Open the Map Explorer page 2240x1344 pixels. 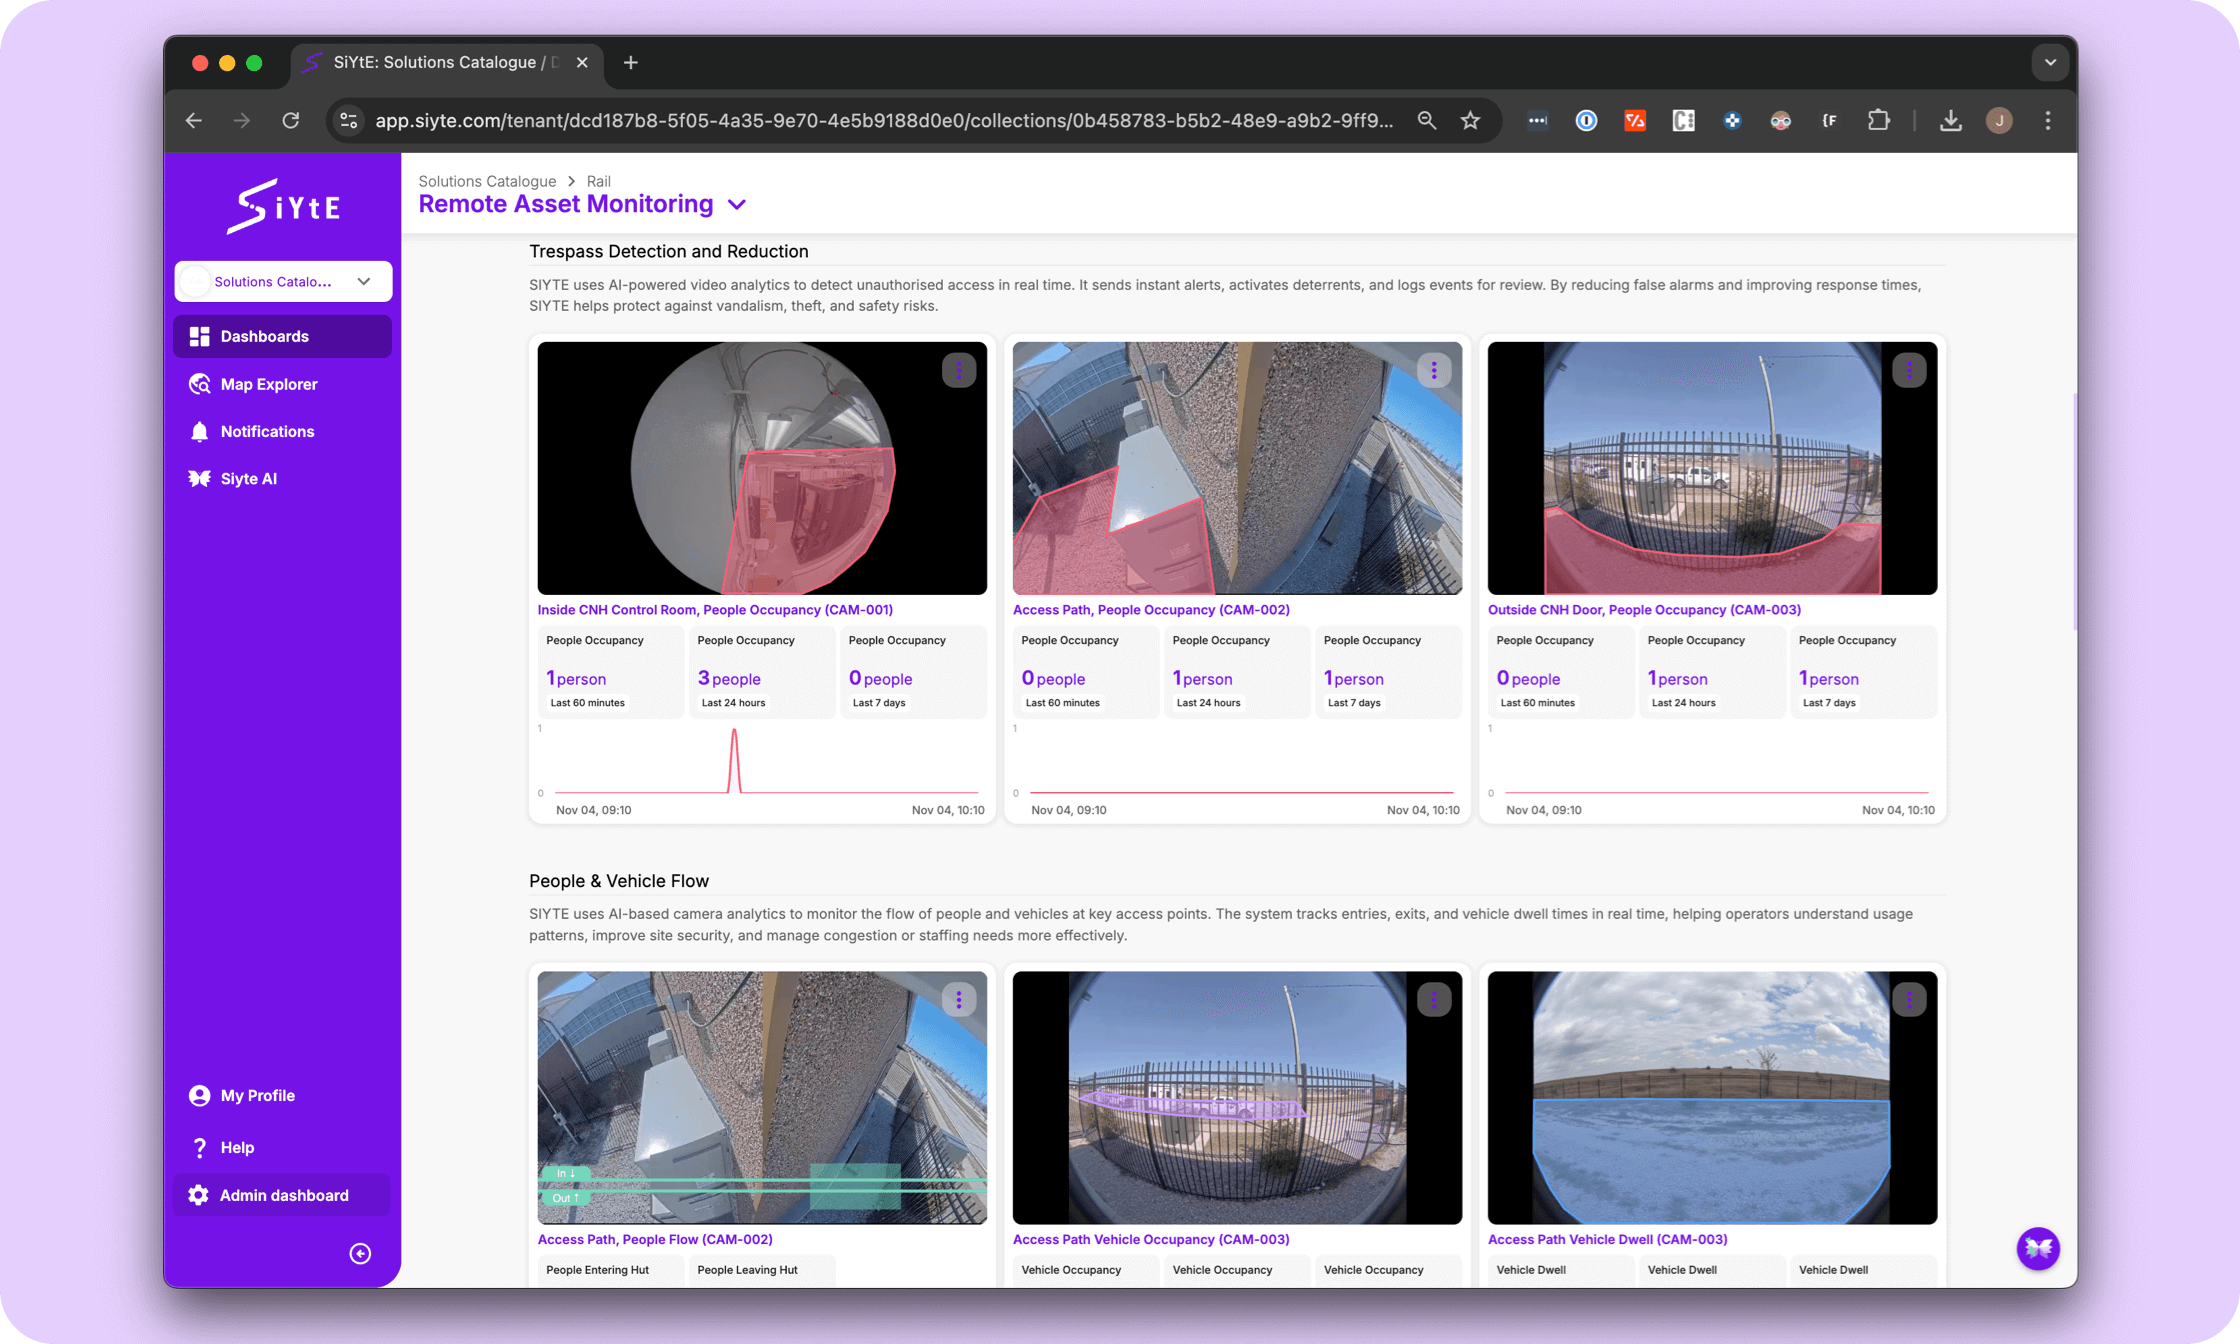(268, 384)
